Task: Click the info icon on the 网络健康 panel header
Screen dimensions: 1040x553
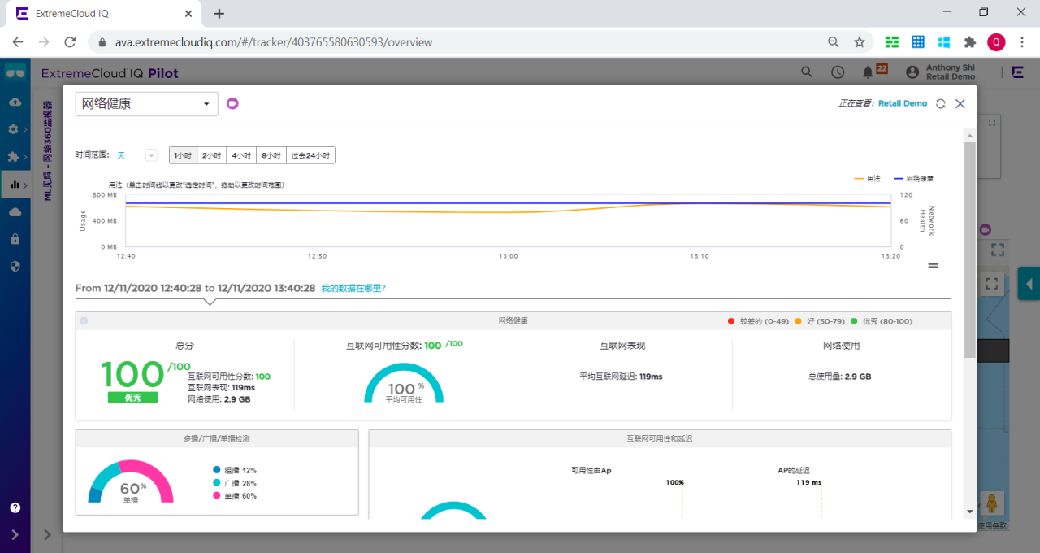Action: [x=84, y=321]
